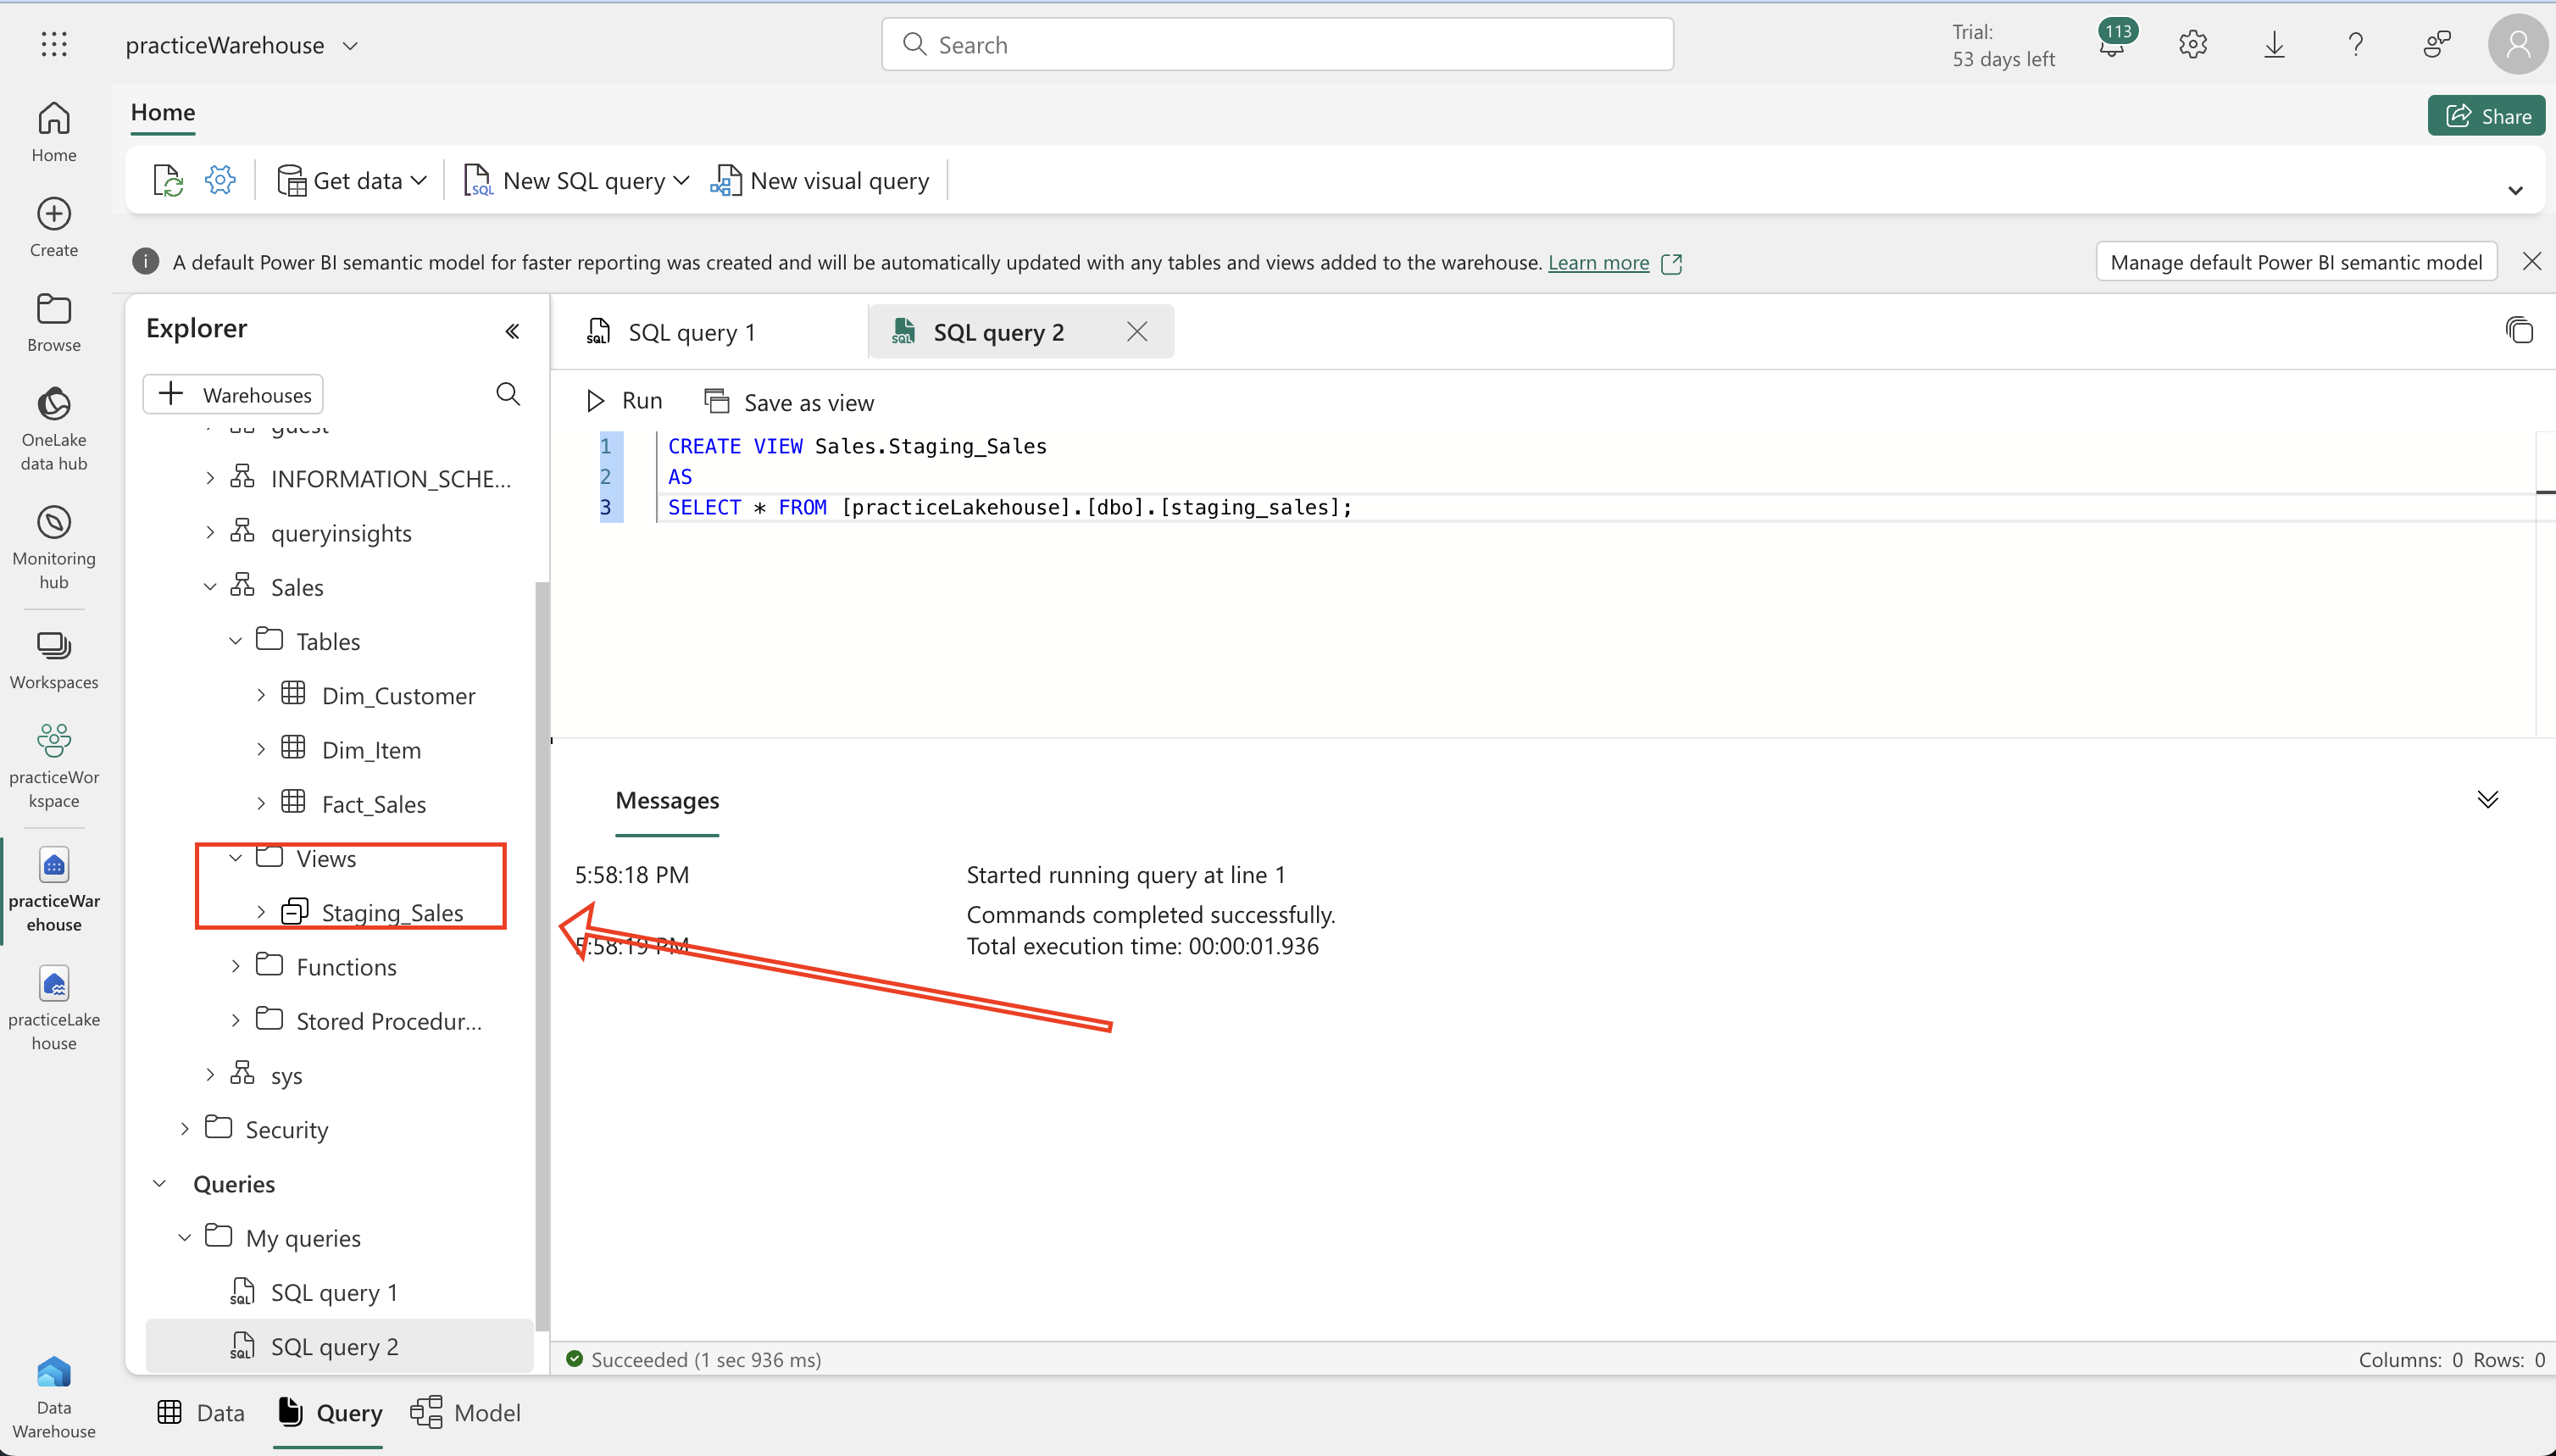Click Manage default Power BI semantic model
The image size is (2556, 1456).
2296,262
